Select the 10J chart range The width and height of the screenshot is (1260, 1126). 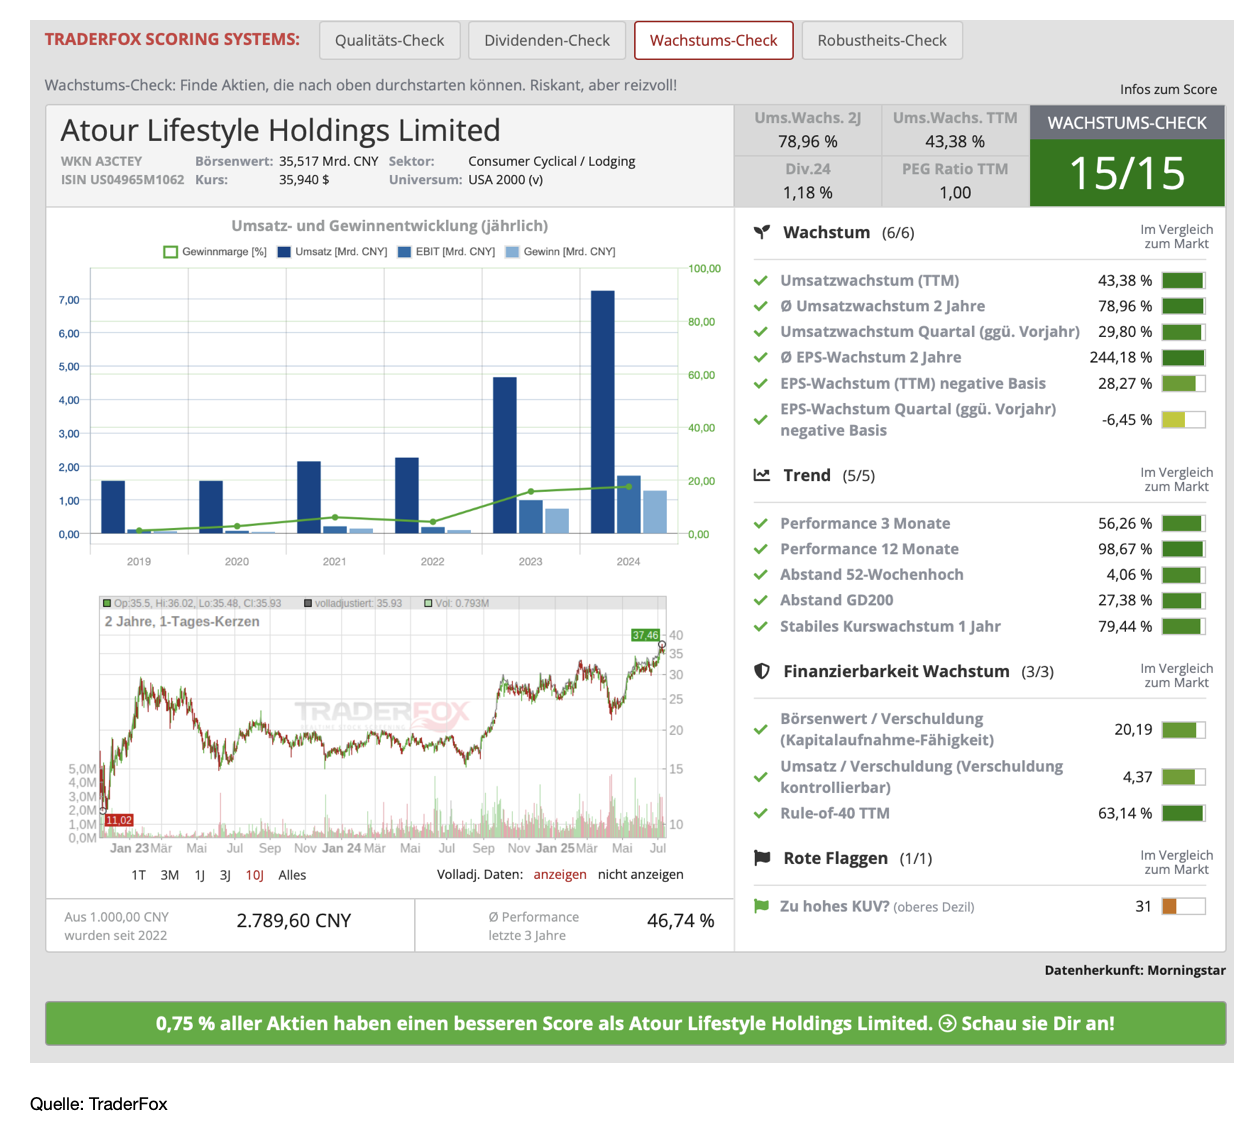(255, 875)
